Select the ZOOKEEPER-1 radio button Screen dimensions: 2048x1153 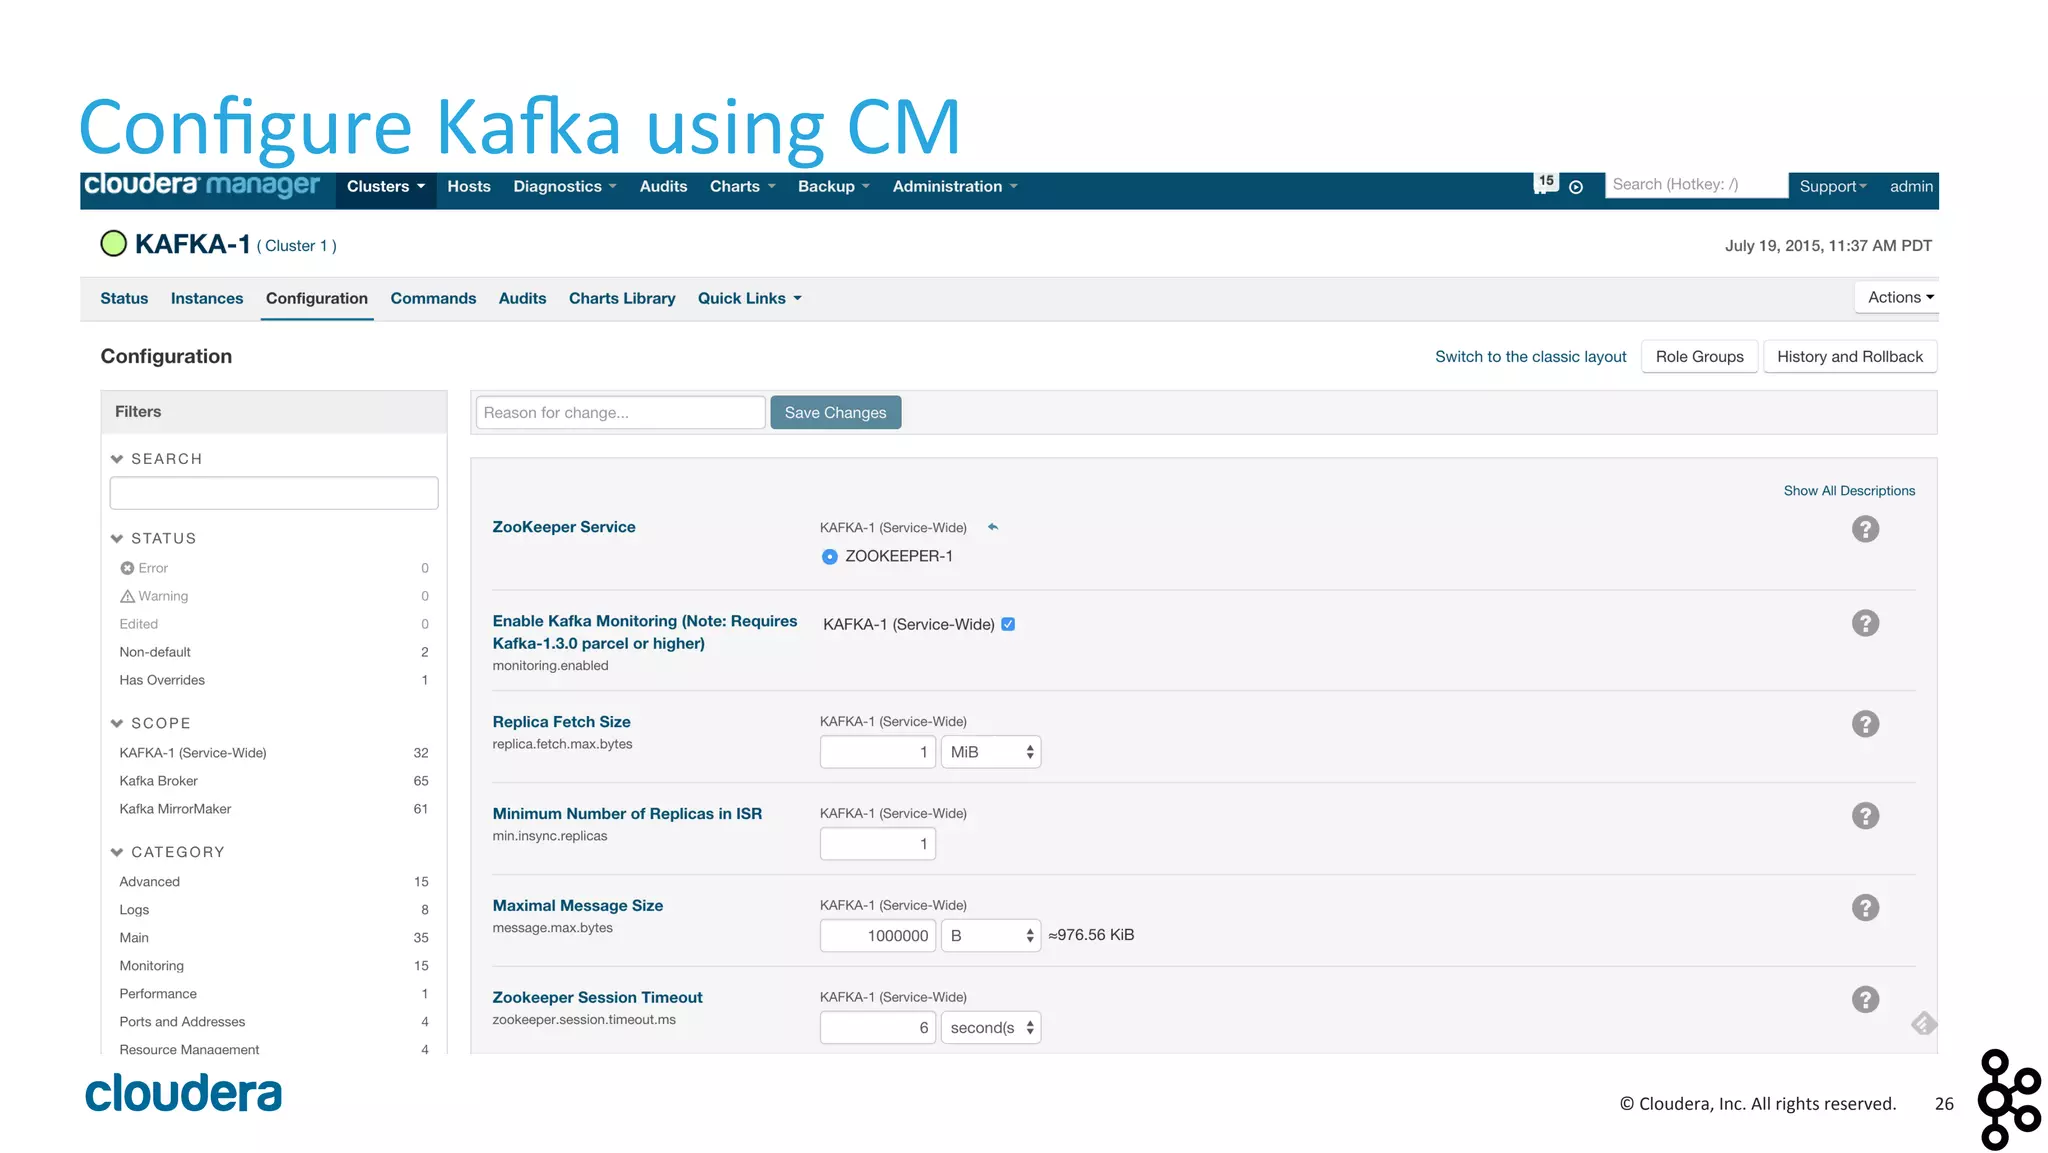coord(829,557)
